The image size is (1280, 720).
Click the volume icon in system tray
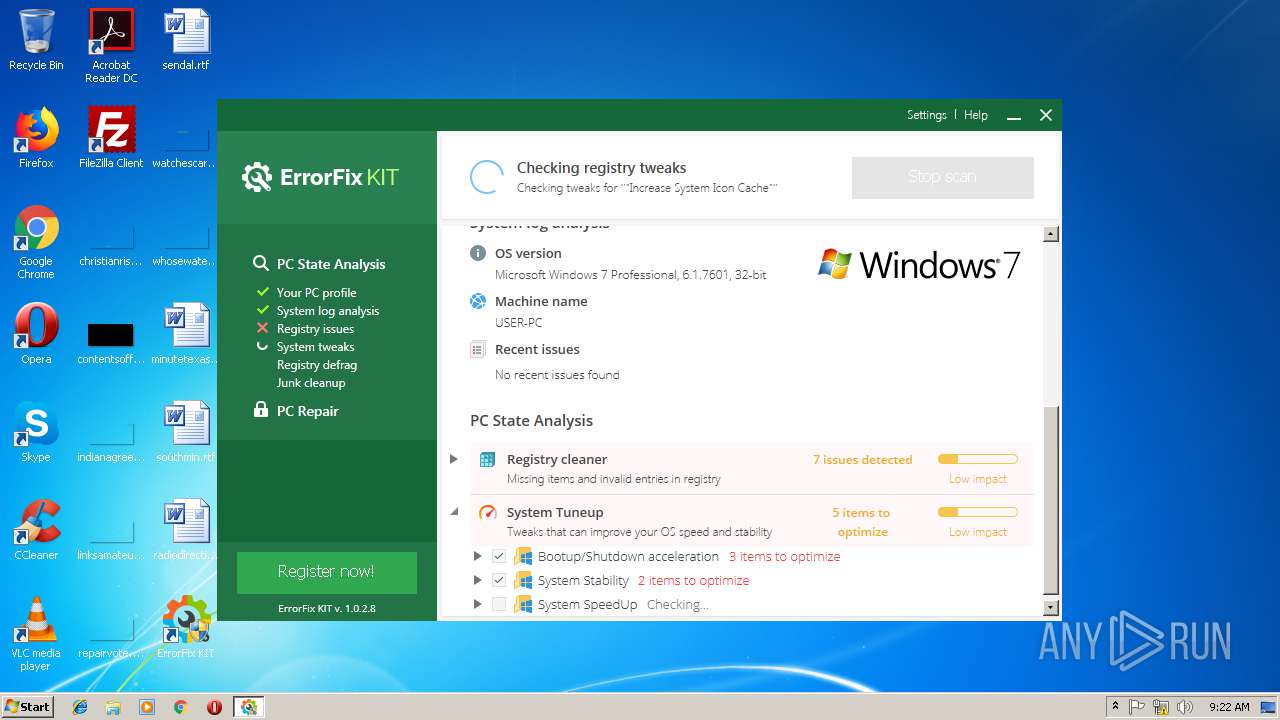tap(1186, 707)
